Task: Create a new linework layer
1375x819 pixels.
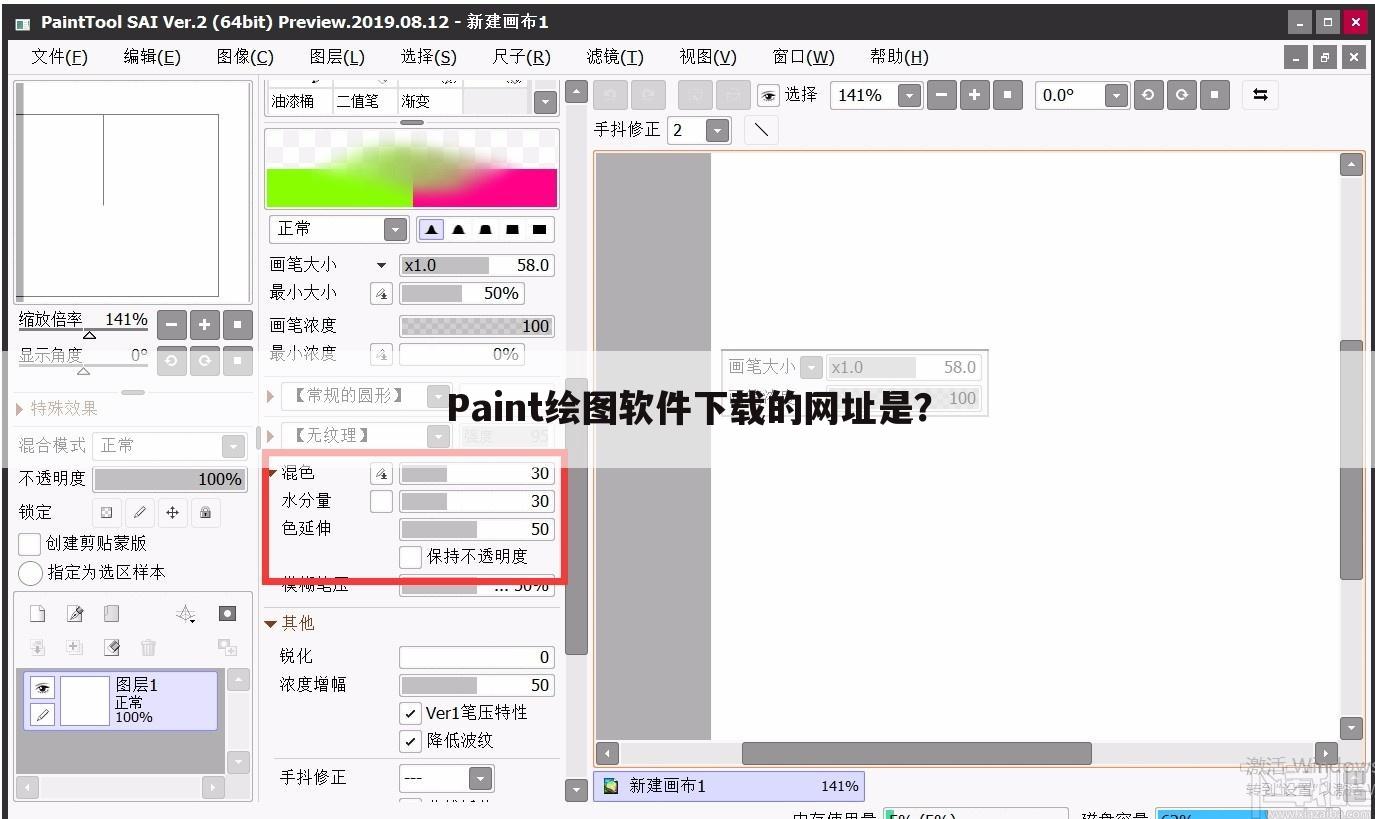Action: 75,614
